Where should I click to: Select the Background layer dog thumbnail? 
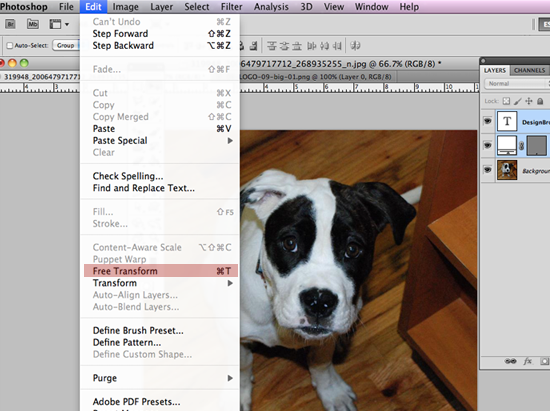507,170
